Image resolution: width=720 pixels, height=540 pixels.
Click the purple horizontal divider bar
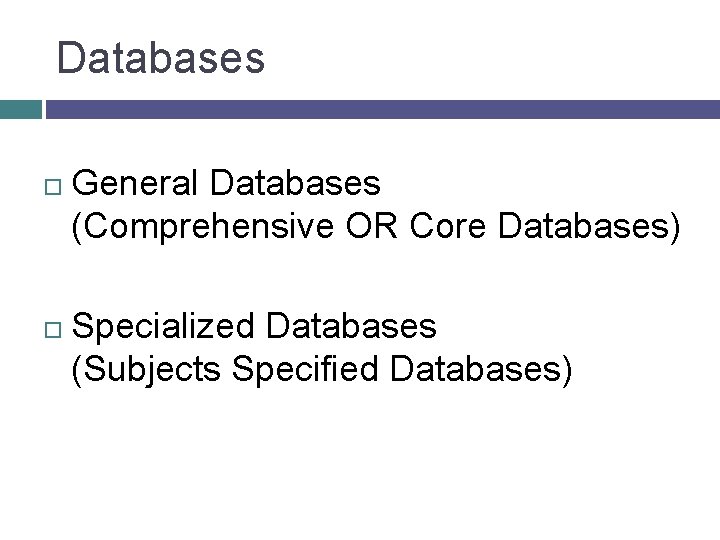pyautogui.click(x=382, y=109)
